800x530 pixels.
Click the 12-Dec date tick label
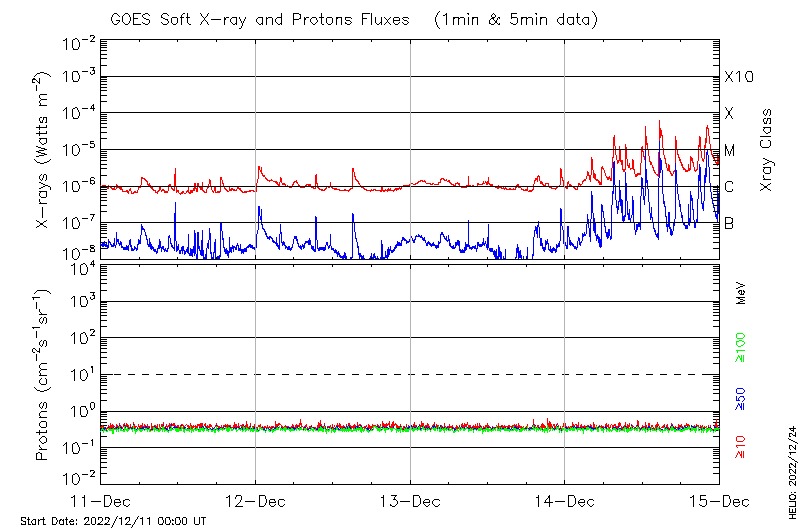pos(255,500)
